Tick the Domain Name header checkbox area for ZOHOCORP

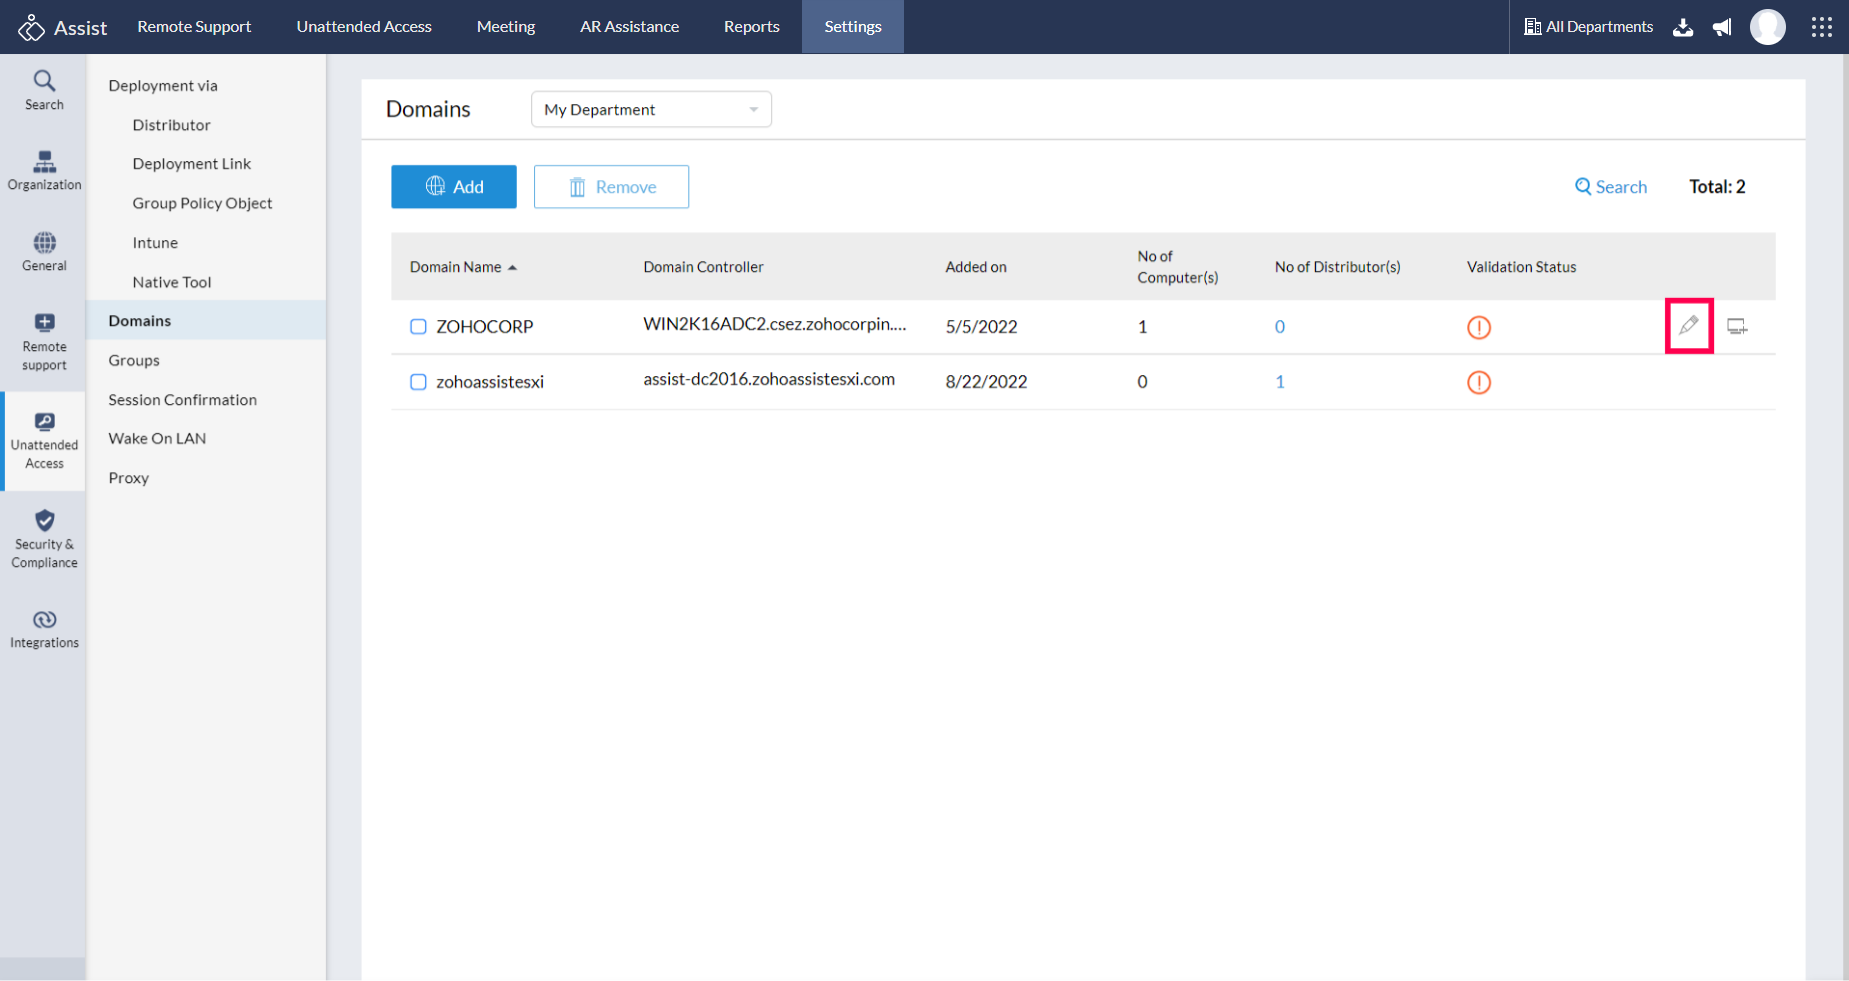[x=418, y=327]
